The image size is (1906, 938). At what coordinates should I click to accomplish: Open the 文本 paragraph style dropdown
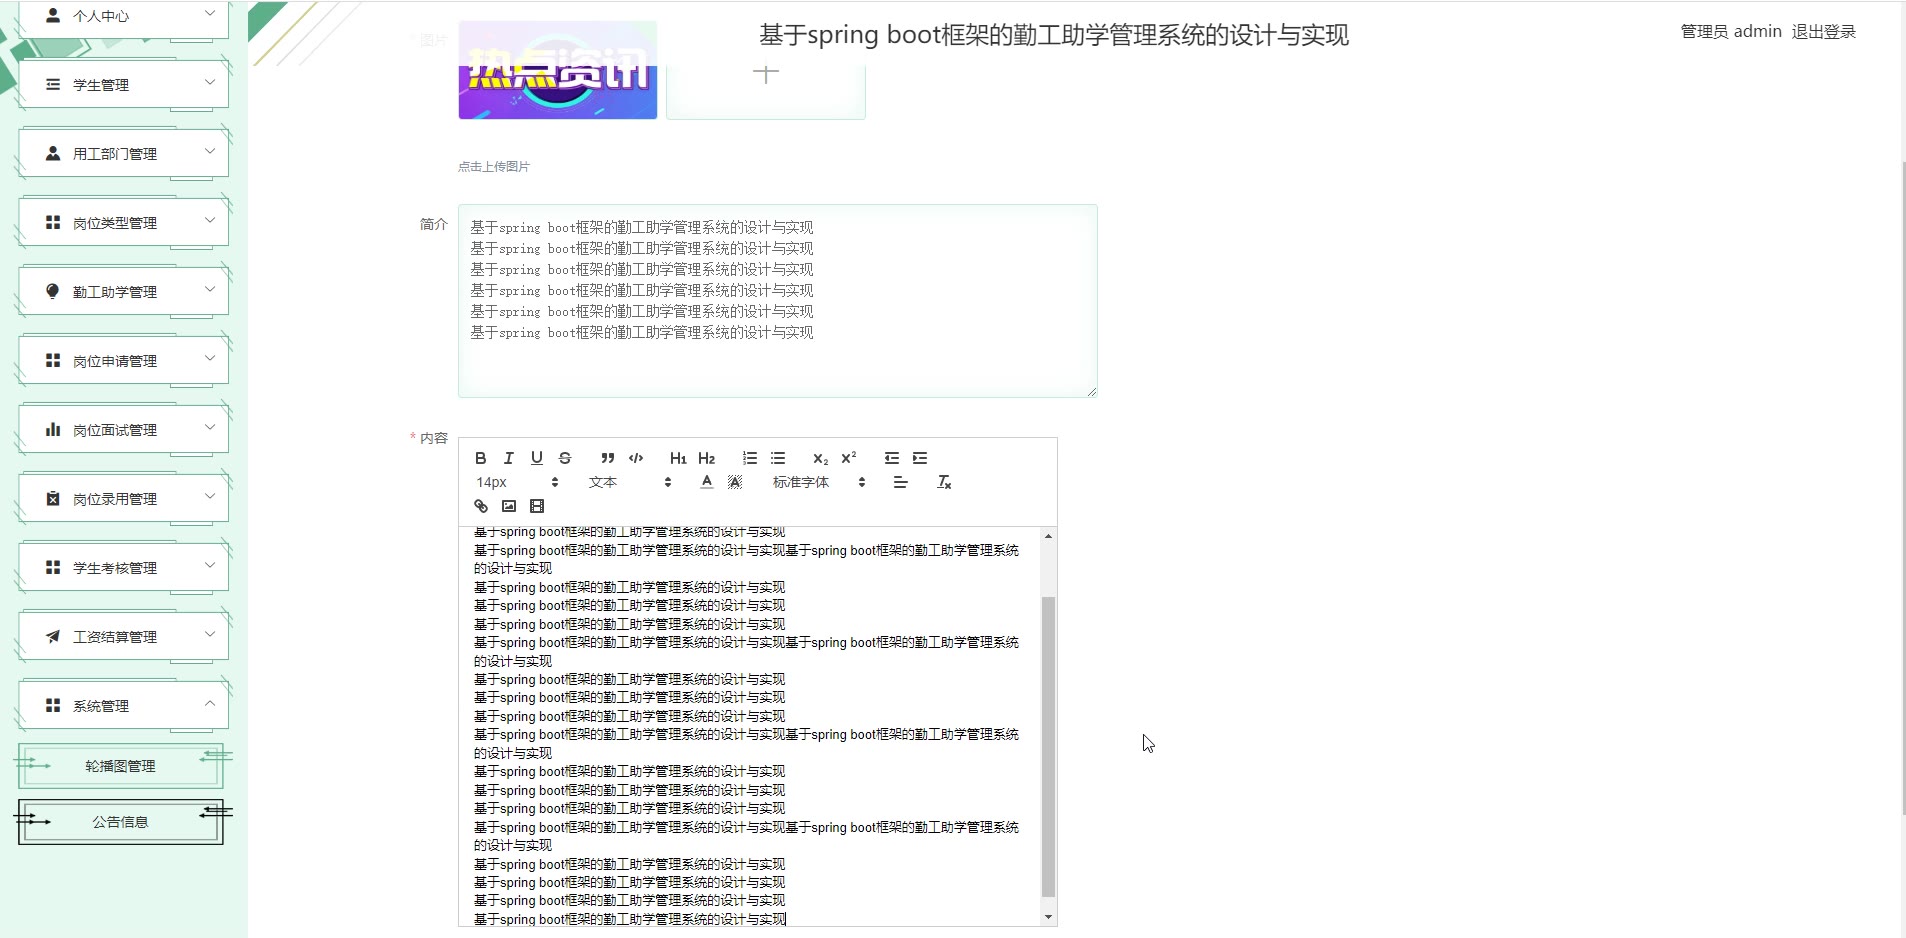(x=630, y=482)
